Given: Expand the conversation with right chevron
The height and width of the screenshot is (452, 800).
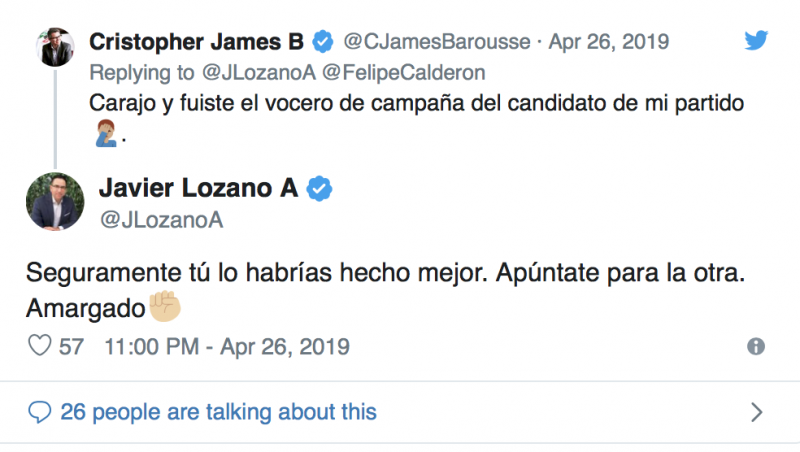Looking at the screenshot, I should tap(756, 411).
